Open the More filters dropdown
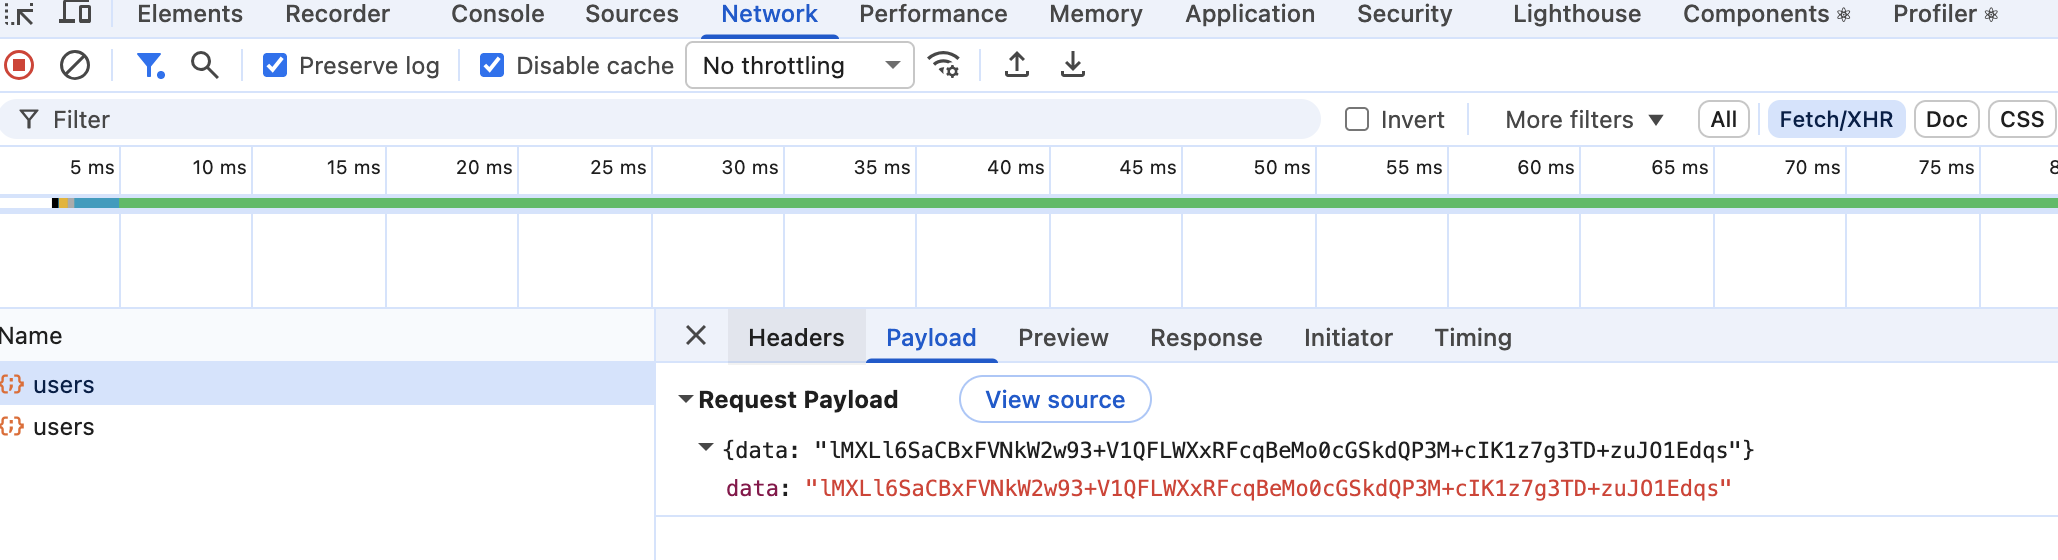2058x560 pixels. tap(1584, 120)
